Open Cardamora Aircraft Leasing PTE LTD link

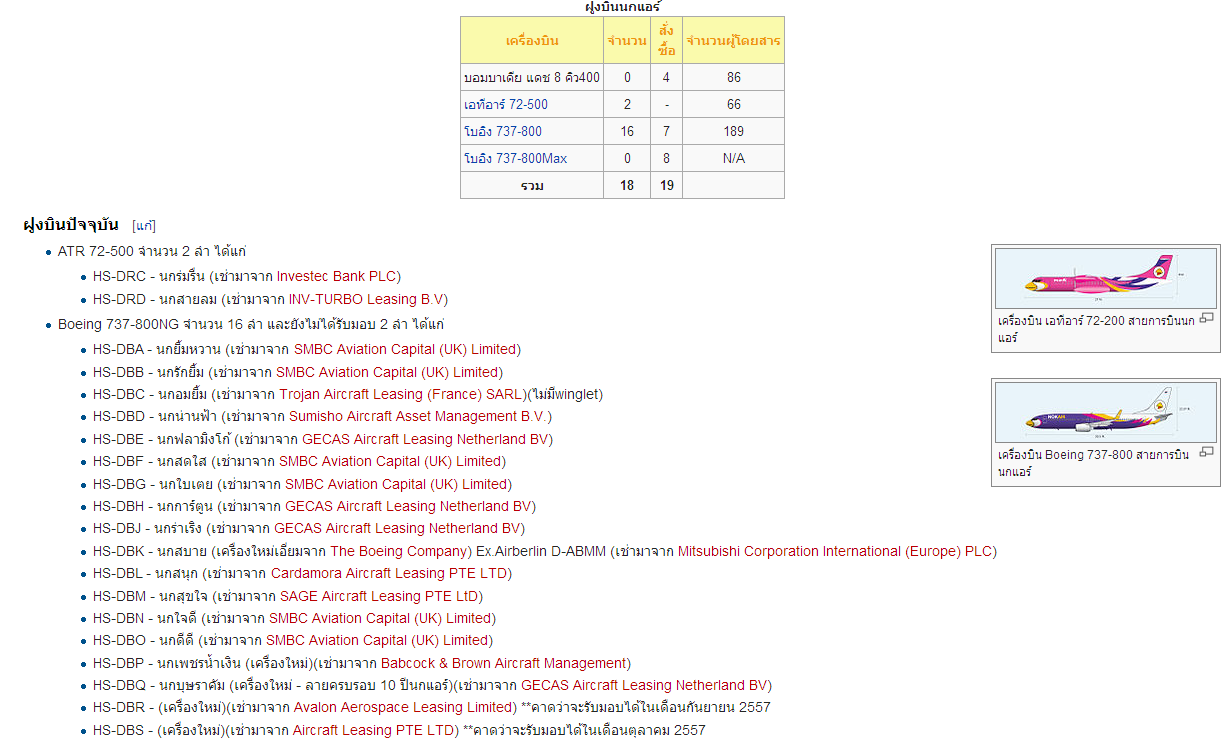click(x=389, y=573)
